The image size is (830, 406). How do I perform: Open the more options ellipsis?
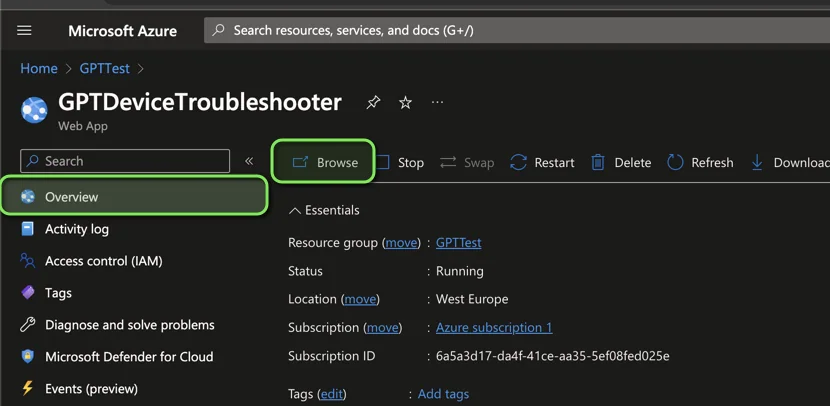point(437,102)
